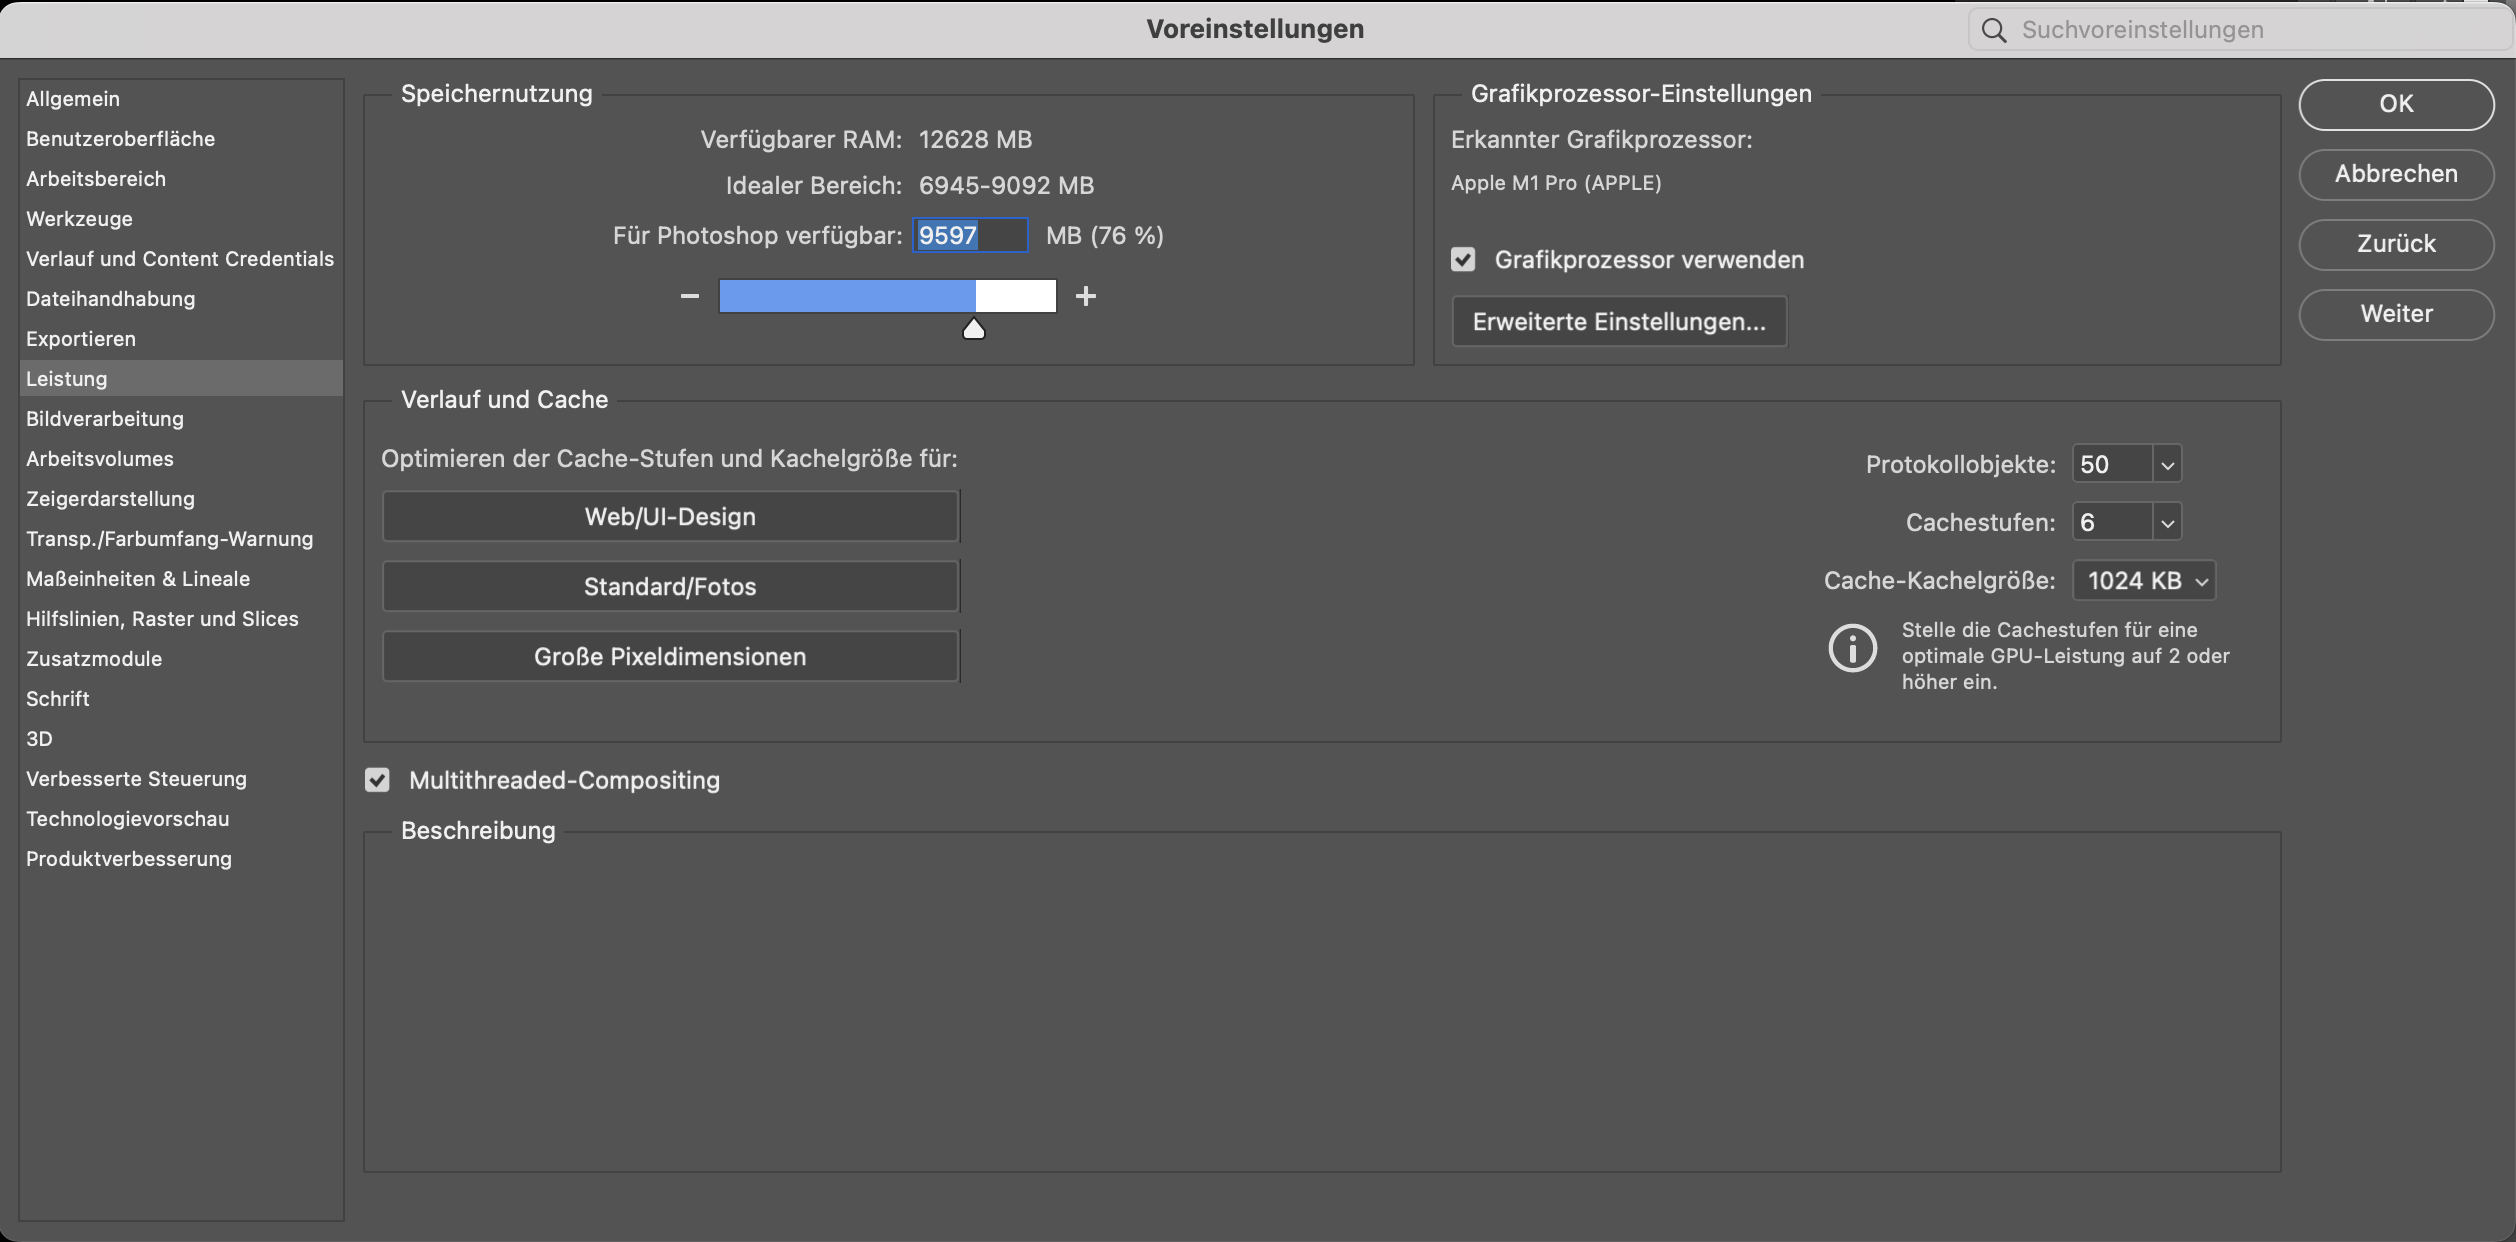Image resolution: width=2516 pixels, height=1242 pixels.
Task: Open Erweiterte Einstellungen dialog
Action: coord(1619,322)
